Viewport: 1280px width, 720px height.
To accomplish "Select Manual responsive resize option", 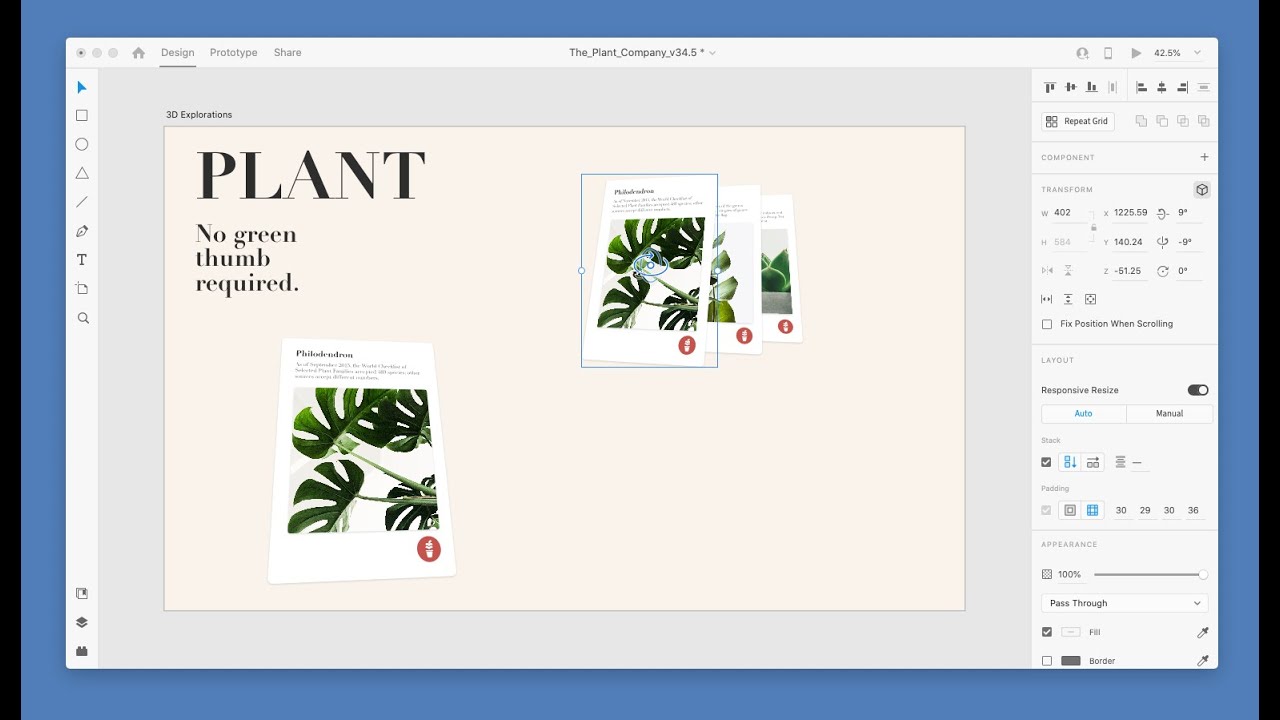I will pyautogui.click(x=1169, y=413).
